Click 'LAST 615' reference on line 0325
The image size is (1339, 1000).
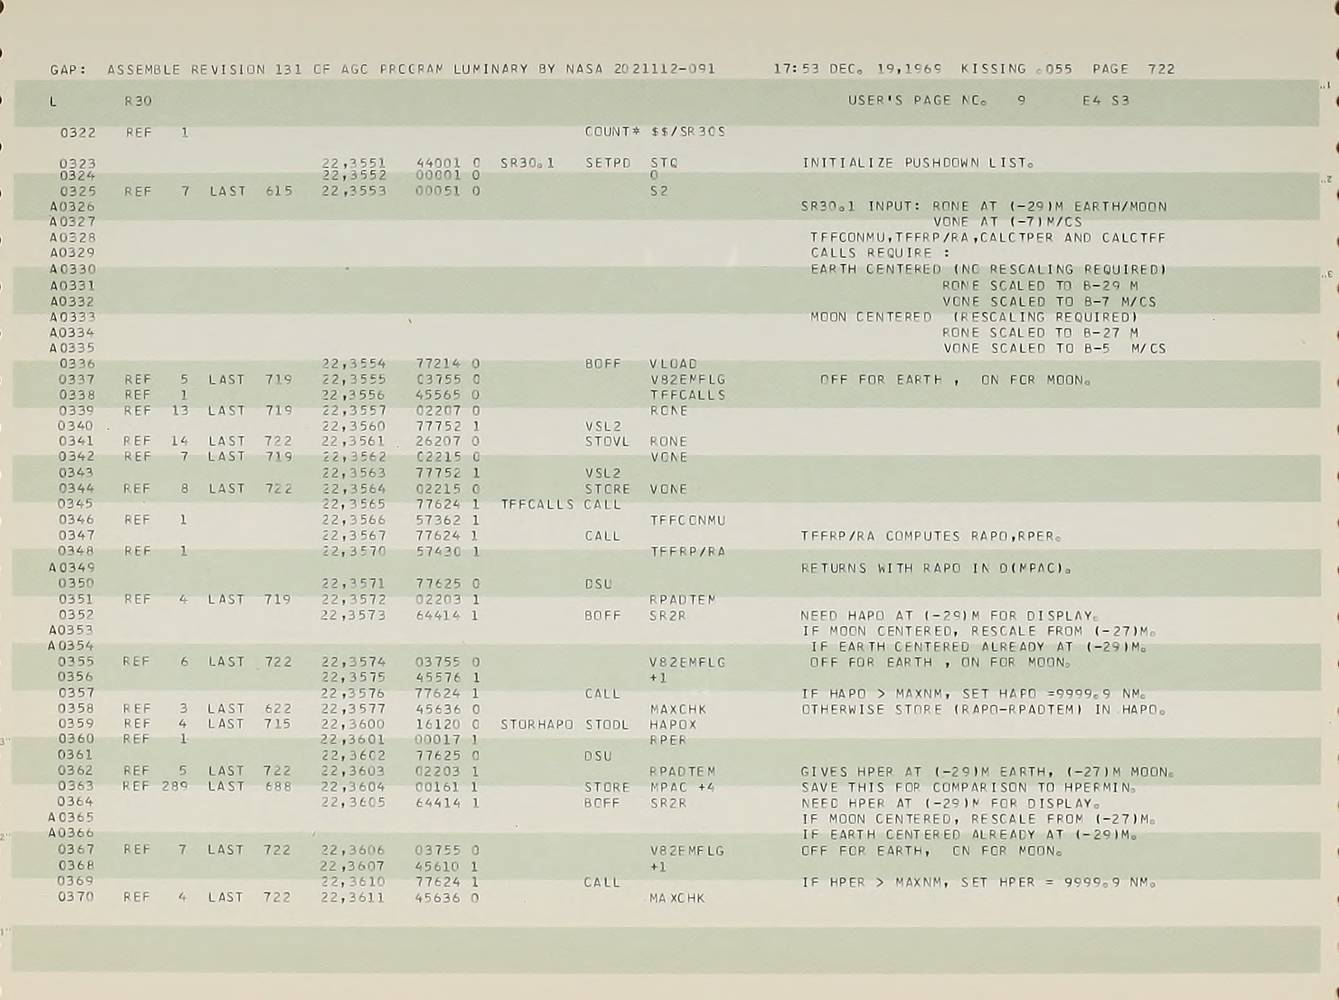(251, 190)
